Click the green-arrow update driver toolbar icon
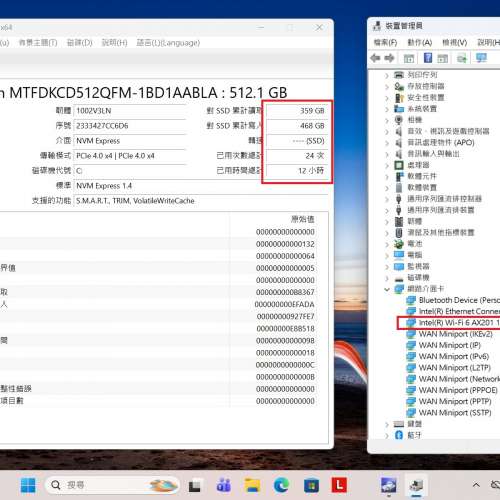This screenshot has height=500, width=500. (462, 59)
